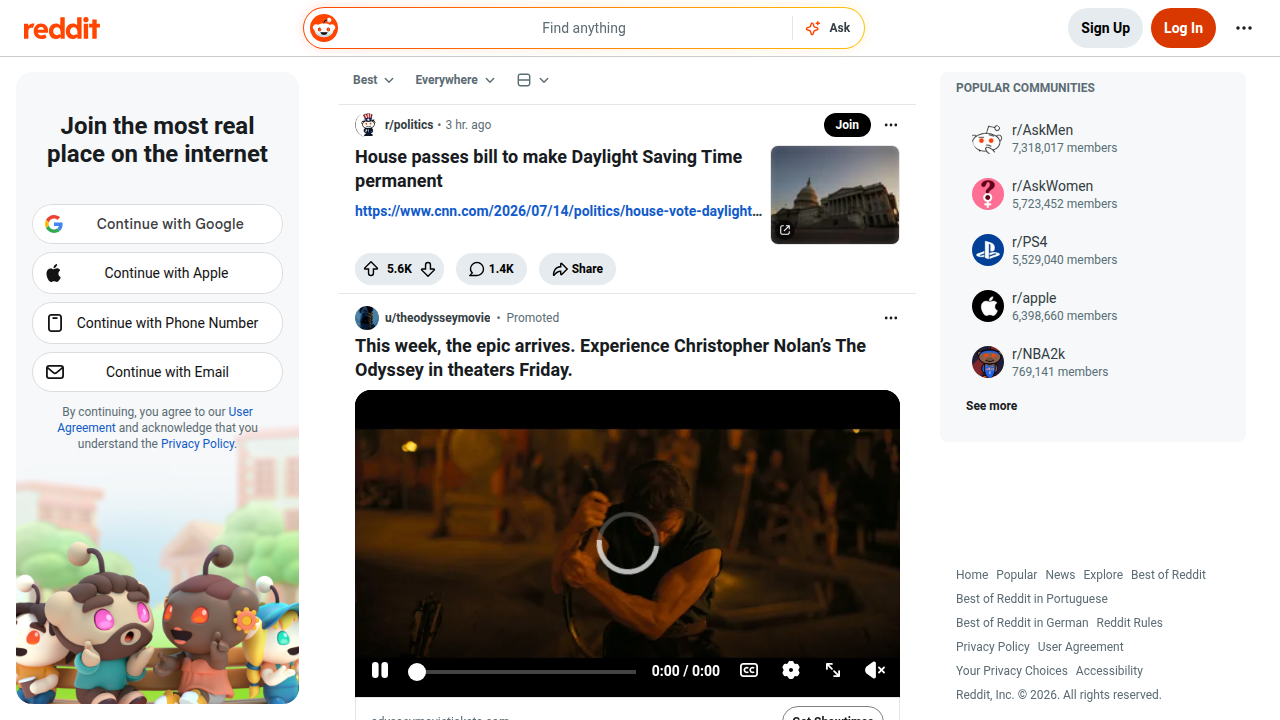Image resolution: width=1280 pixels, height=720 pixels.
Task: Downvote the Daylight Saving Time post
Action: (428, 269)
